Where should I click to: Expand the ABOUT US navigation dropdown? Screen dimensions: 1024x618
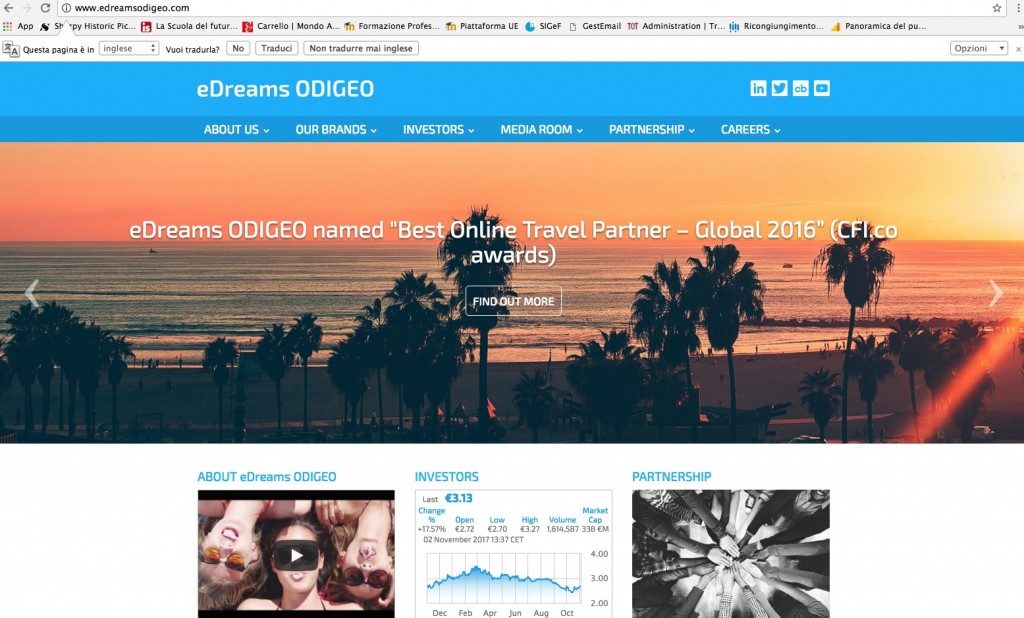(235, 129)
